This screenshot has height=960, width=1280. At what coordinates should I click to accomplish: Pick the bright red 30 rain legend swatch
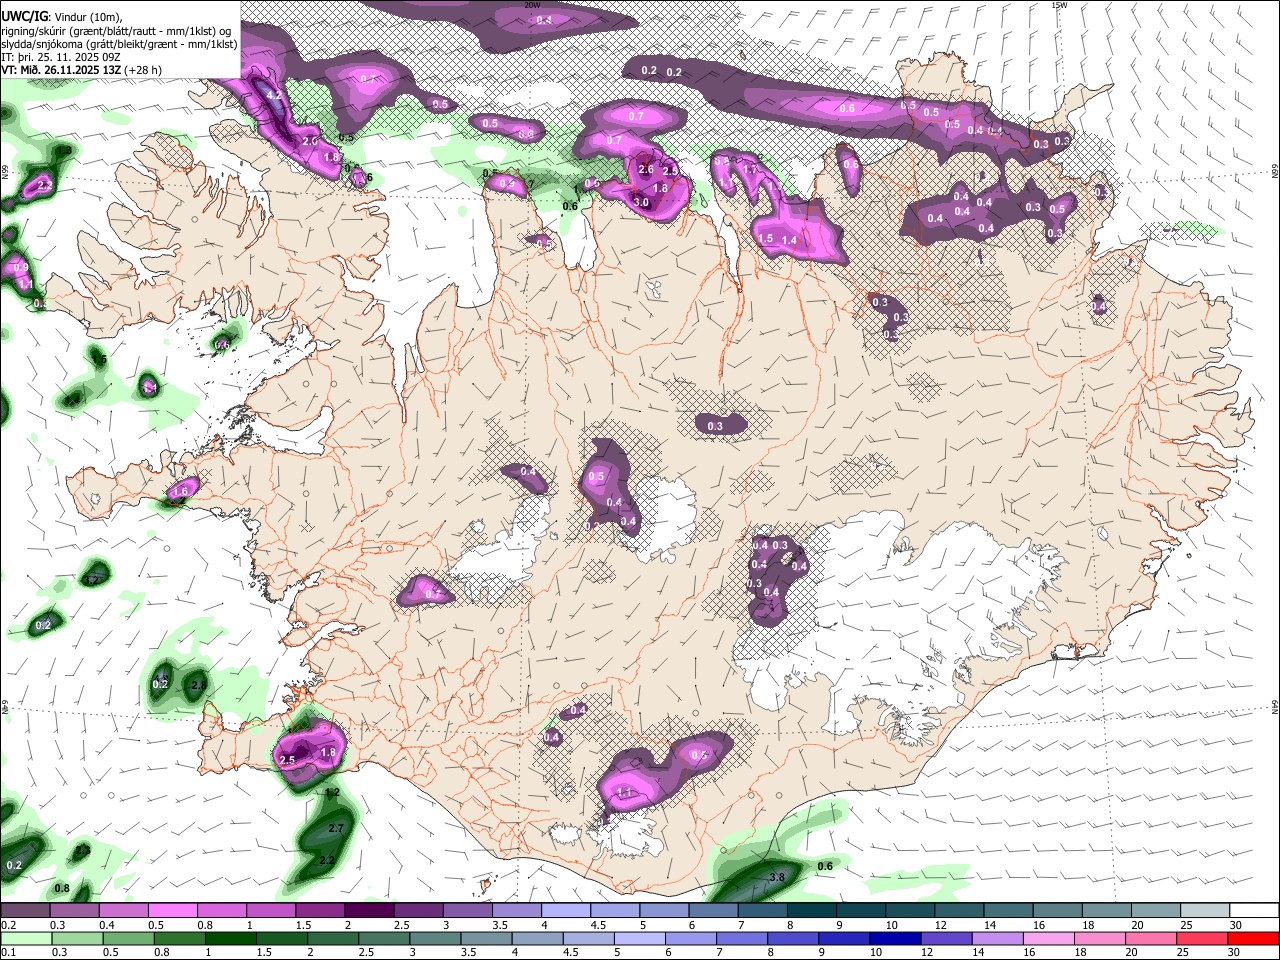coord(1254,938)
